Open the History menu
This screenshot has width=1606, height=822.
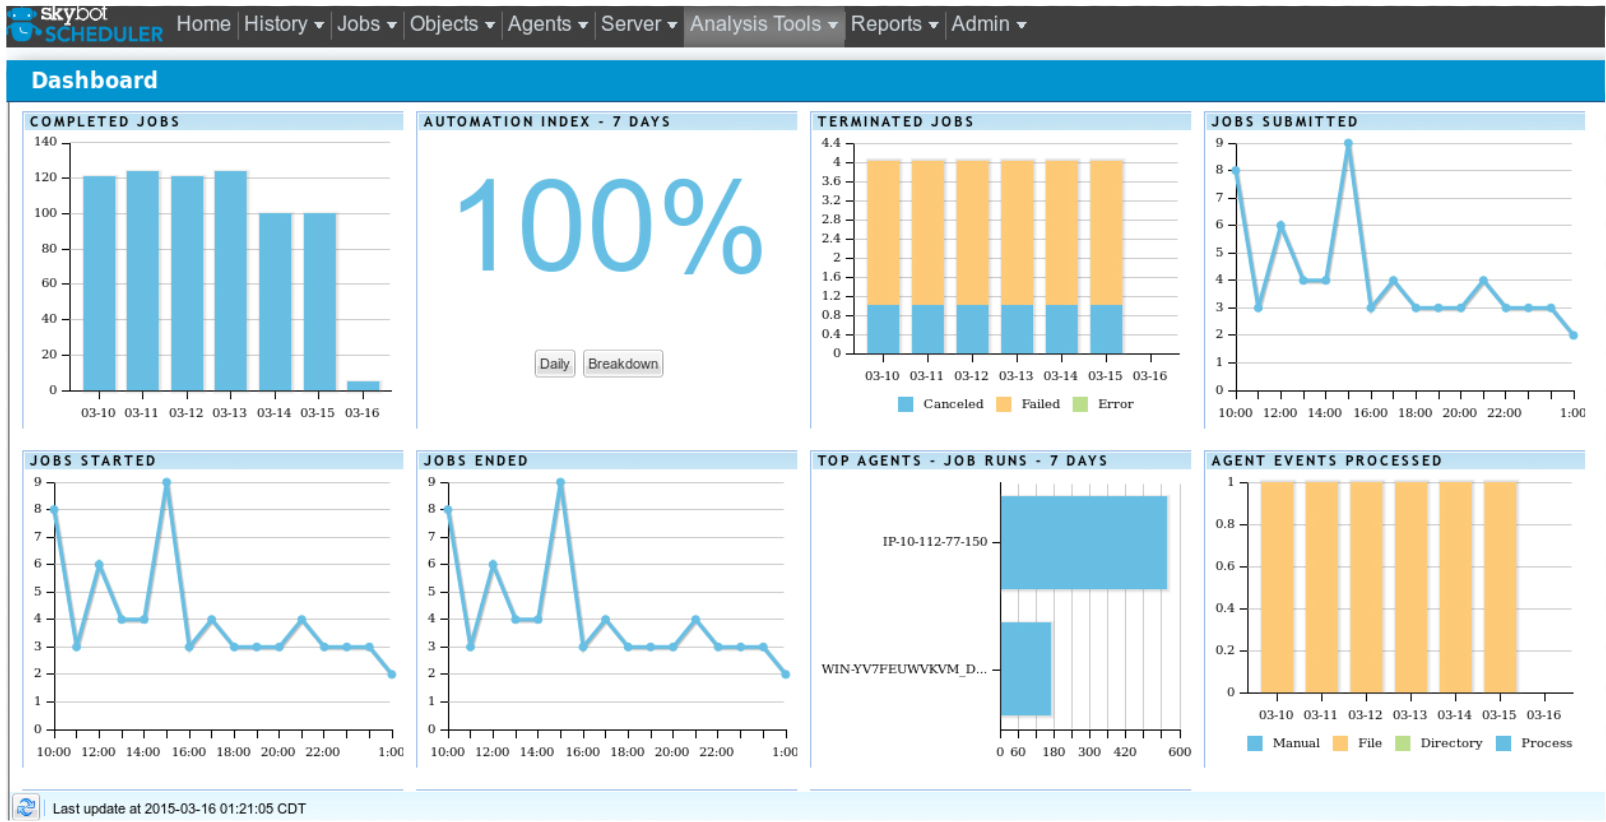284,24
